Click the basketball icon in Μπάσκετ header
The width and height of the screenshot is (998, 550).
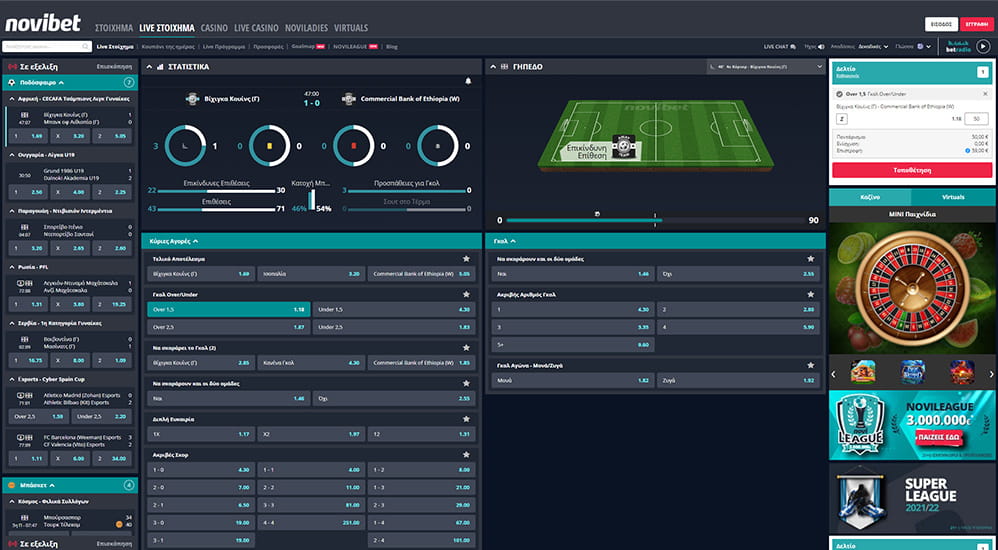pyautogui.click(x=12, y=485)
